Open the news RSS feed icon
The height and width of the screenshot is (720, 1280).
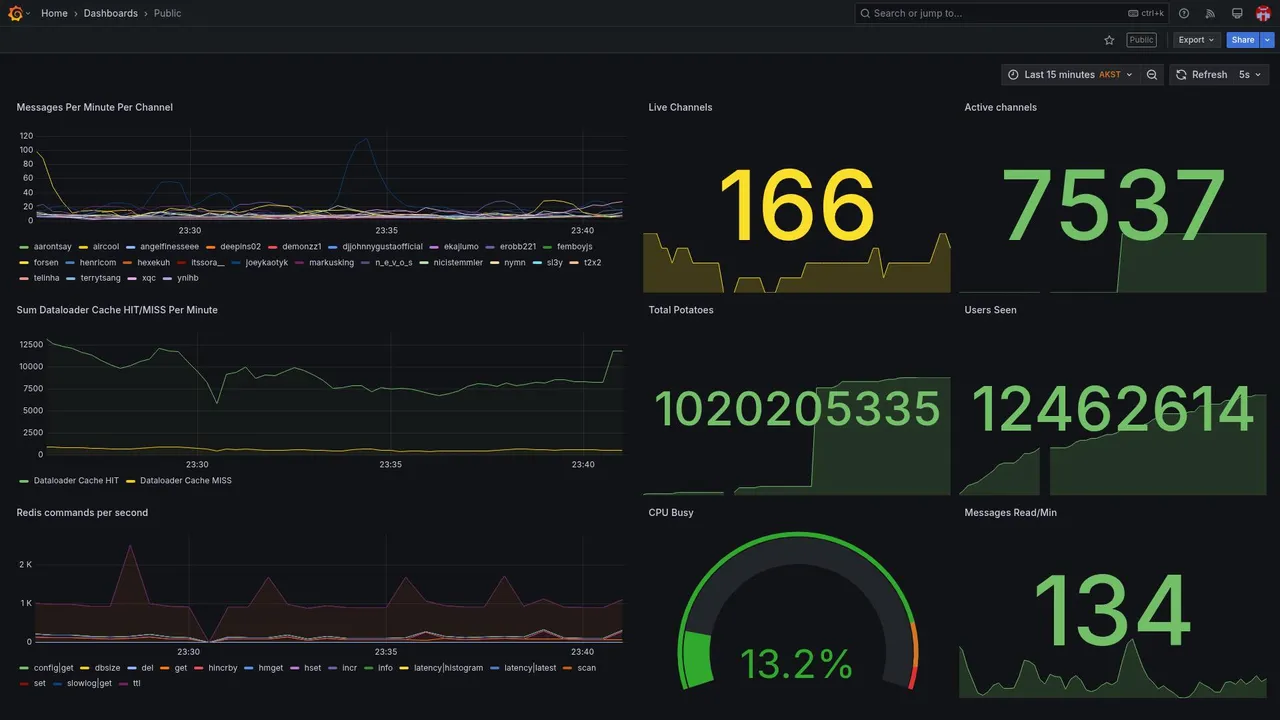click(1210, 13)
